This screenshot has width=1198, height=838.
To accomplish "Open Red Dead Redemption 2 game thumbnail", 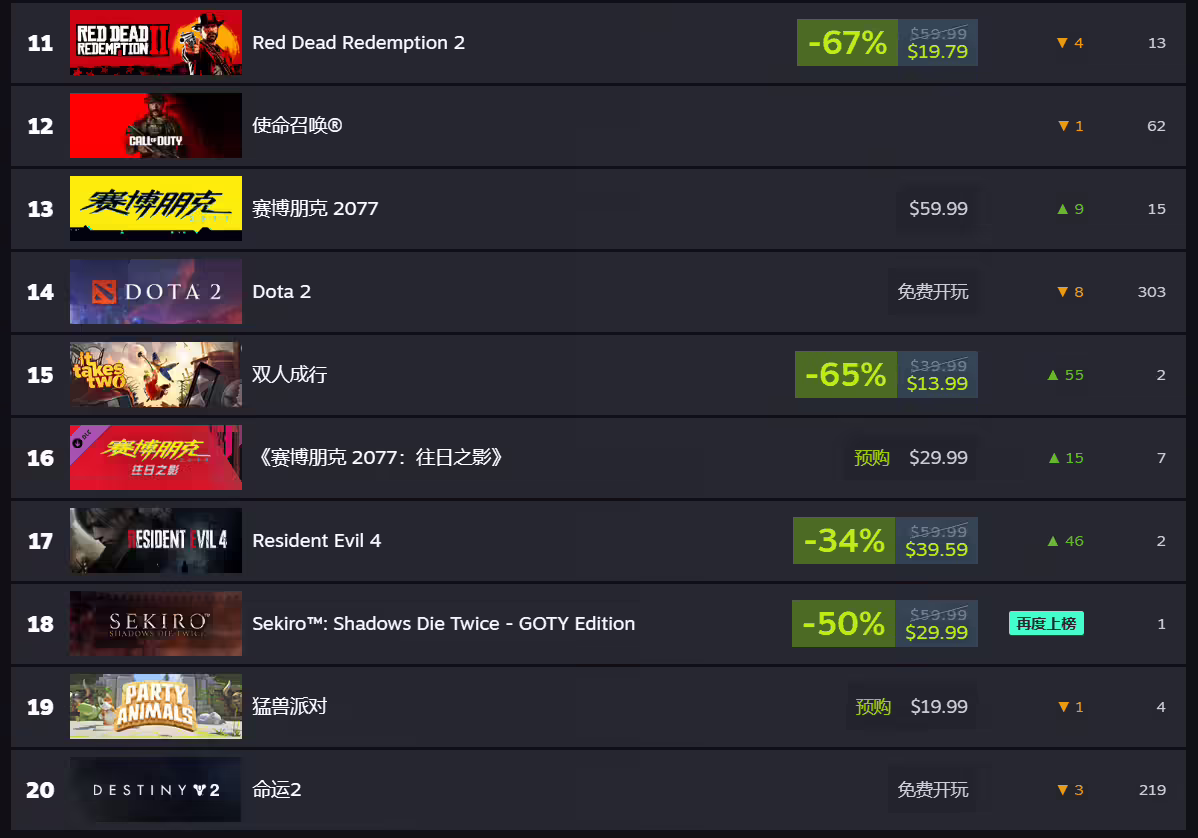I will pos(155,43).
